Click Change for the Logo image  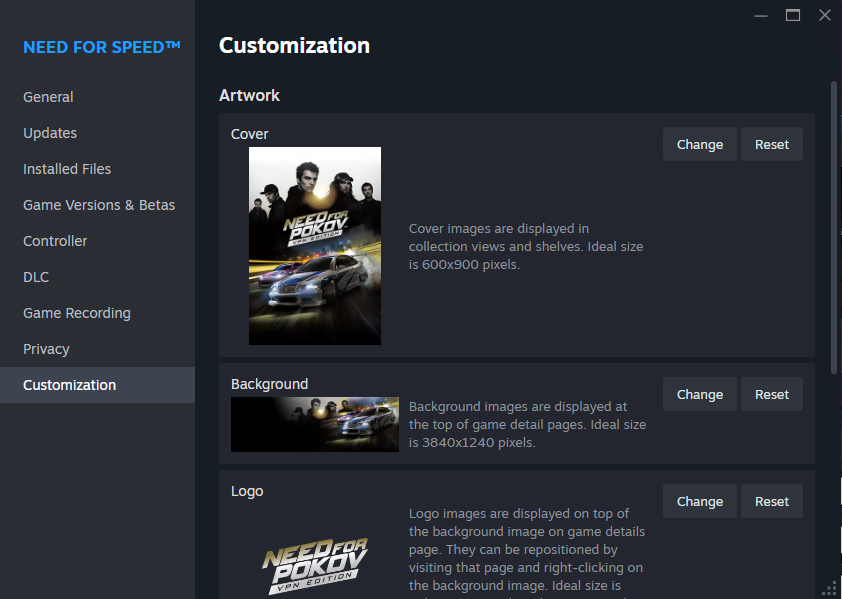tap(700, 501)
